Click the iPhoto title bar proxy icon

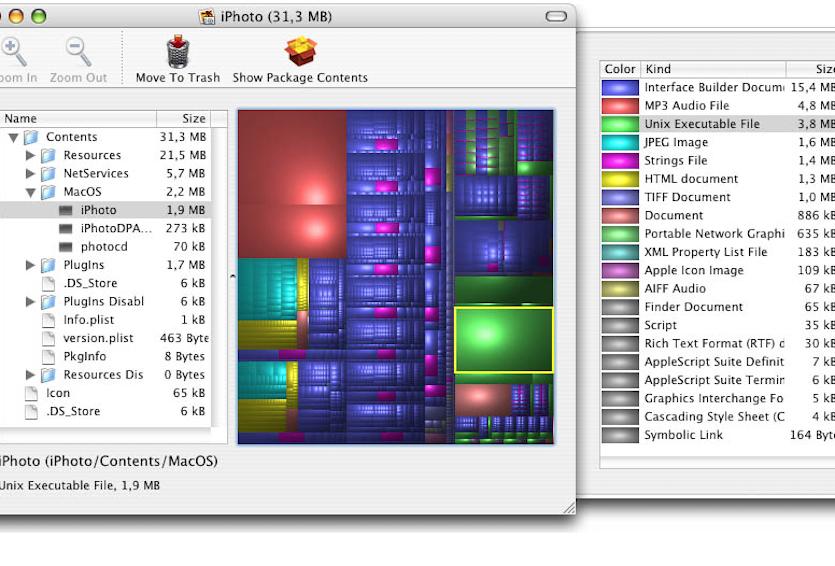coord(207,17)
